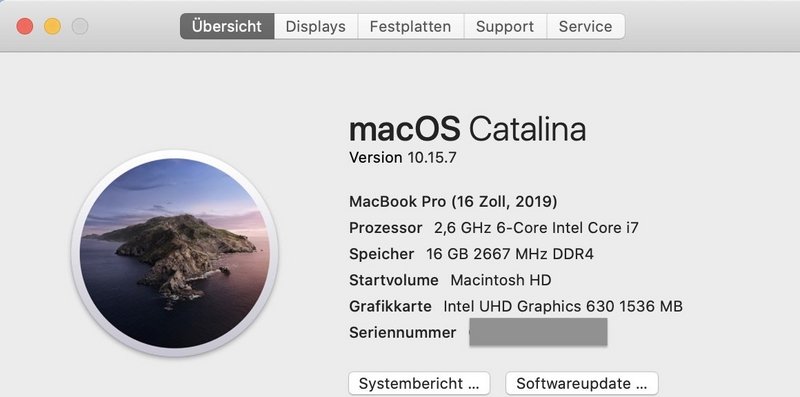Click the Startvolume Macintosh HD entry
The height and width of the screenshot is (397, 800).
pos(450,280)
